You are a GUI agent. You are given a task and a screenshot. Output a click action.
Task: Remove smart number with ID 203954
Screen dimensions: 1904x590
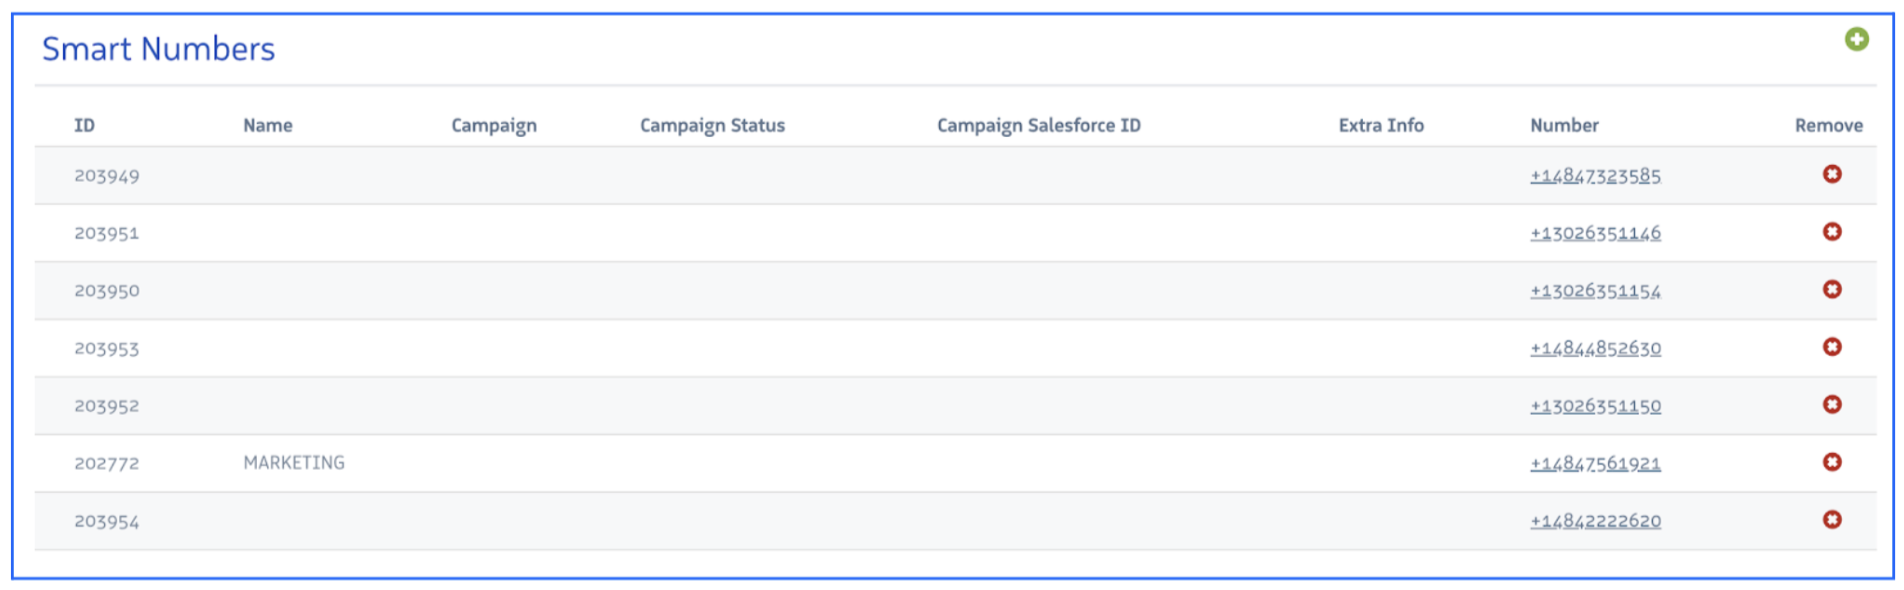click(x=1831, y=520)
